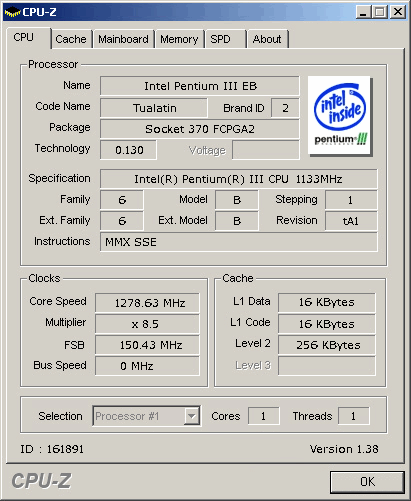
Task: Click the Instructions field MMX SSE
Action: [239, 242]
